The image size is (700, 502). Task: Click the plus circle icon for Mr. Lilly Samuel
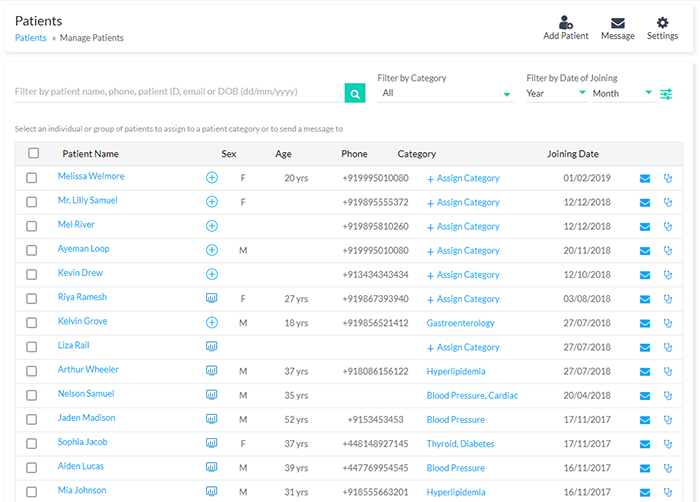(x=212, y=202)
